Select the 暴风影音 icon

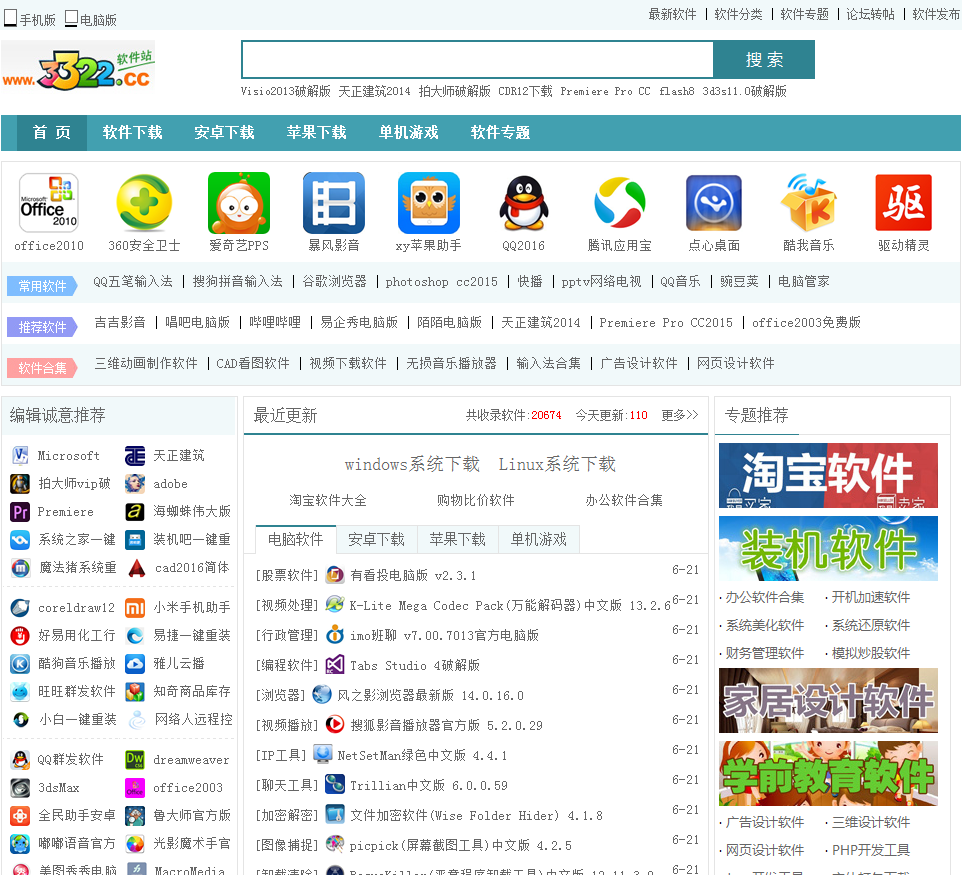click(334, 203)
